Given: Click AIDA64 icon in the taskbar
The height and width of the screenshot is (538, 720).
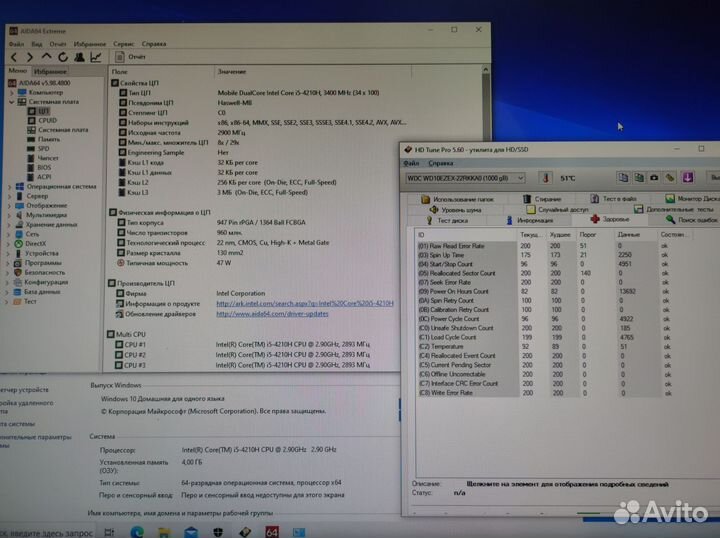Looking at the screenshot, I should 272,532.
